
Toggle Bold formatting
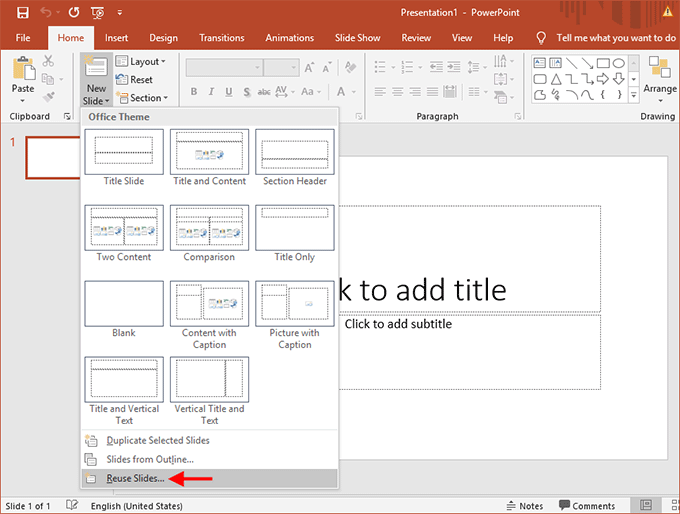point(194,92)
